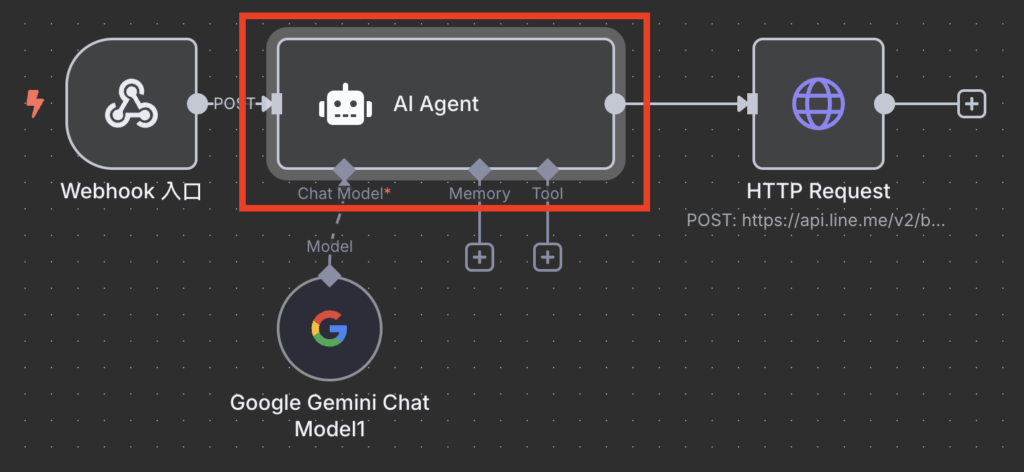
Task: Add a Tool sub-node with plus
Action: [547, 257]
